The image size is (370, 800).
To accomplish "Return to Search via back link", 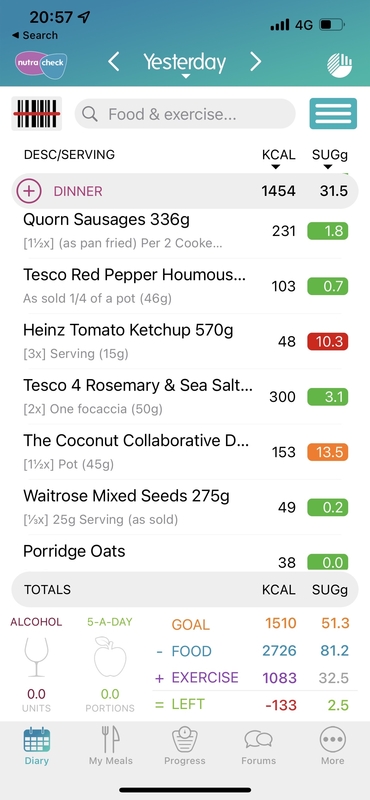I will [35, 36].
